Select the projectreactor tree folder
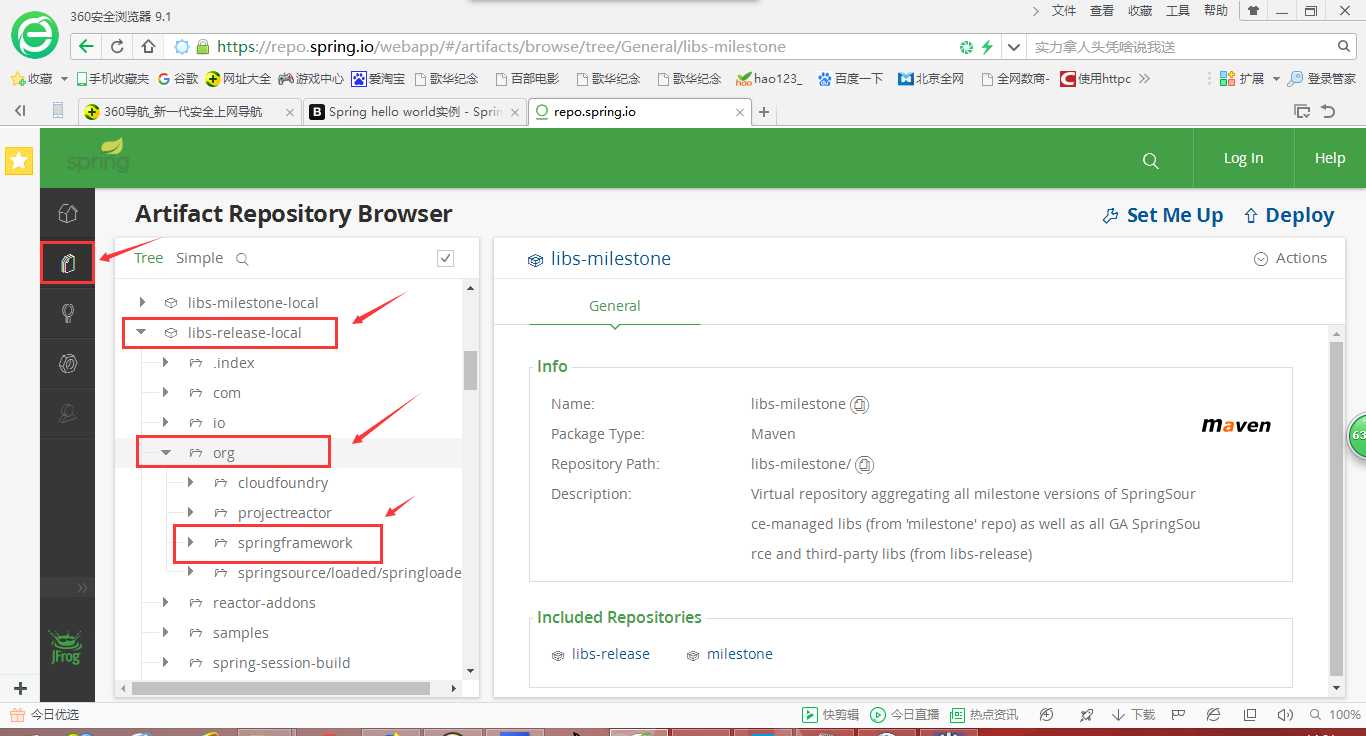1366x736 pixels. (x=285, y=513)
